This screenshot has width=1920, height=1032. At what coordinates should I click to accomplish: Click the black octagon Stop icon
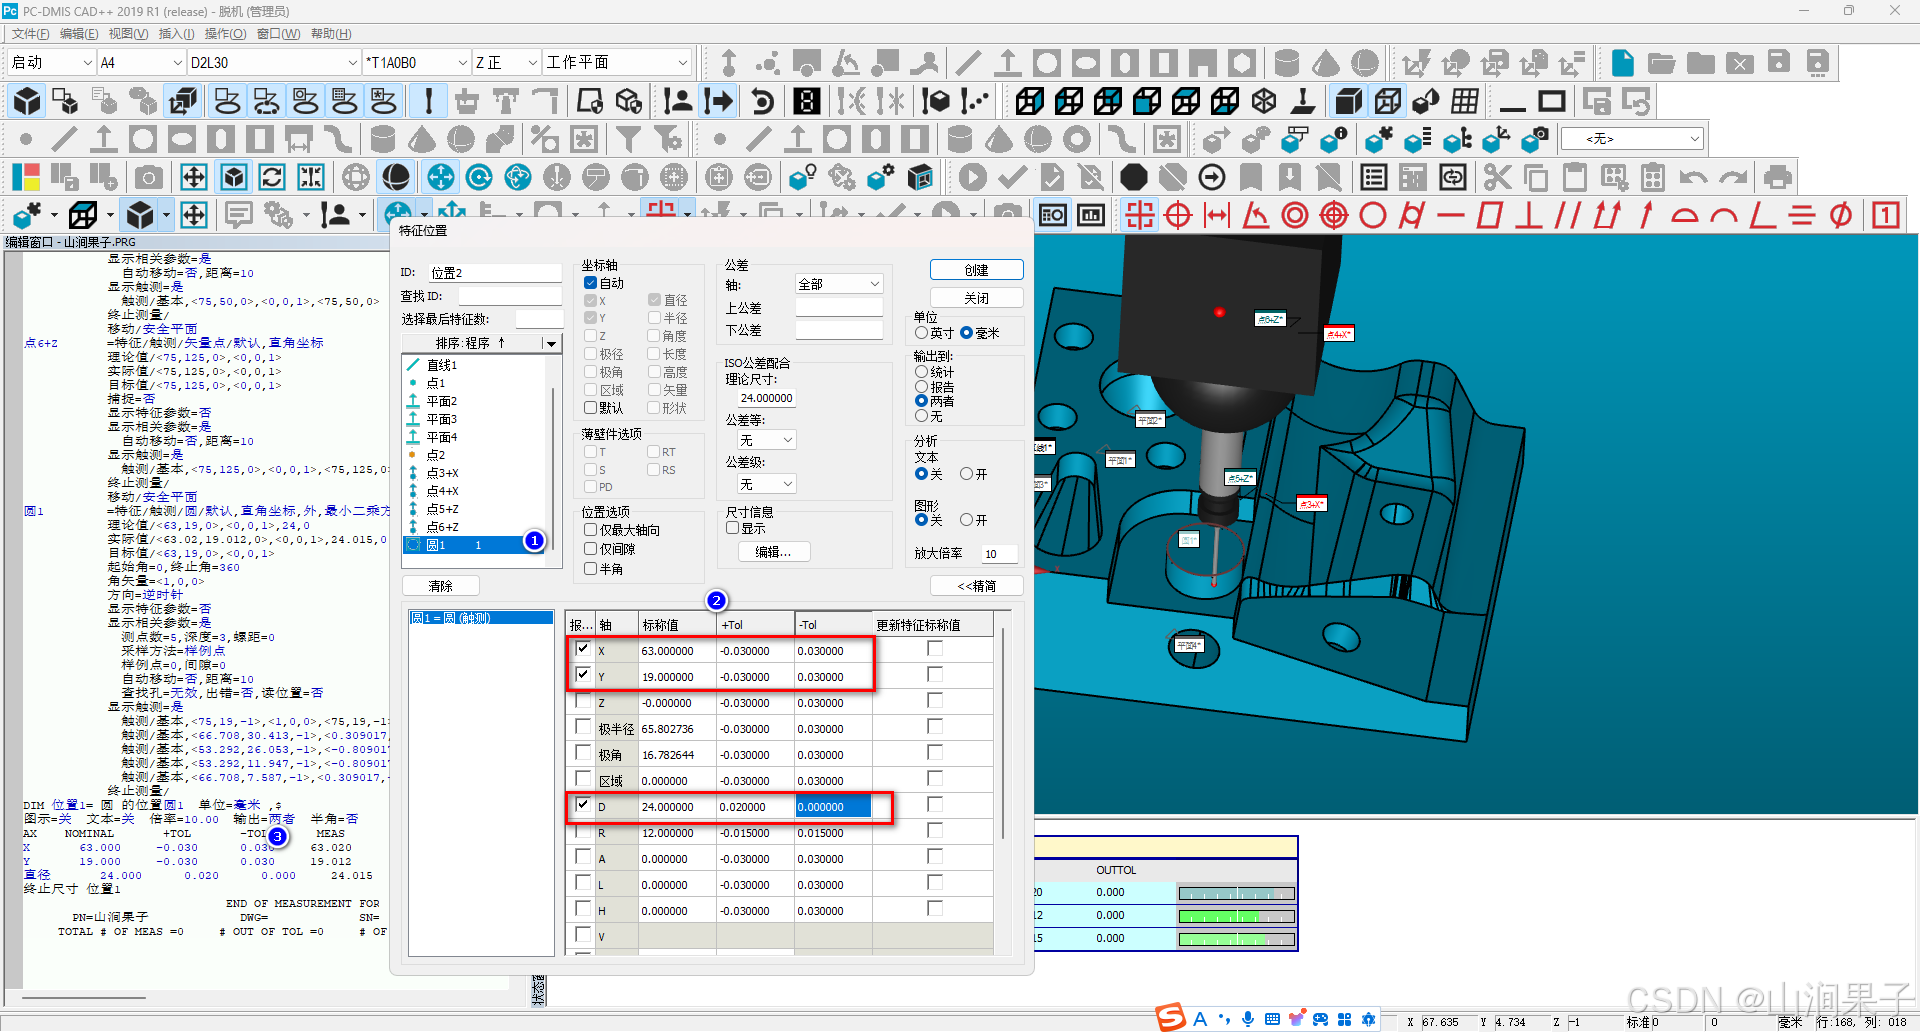pos(1133,178)
